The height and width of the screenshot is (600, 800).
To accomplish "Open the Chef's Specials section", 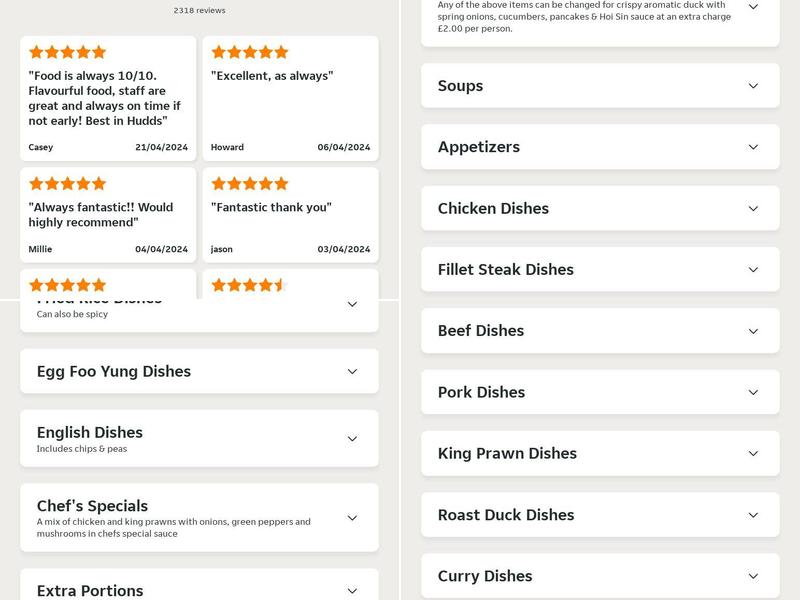I will [199, 518].
